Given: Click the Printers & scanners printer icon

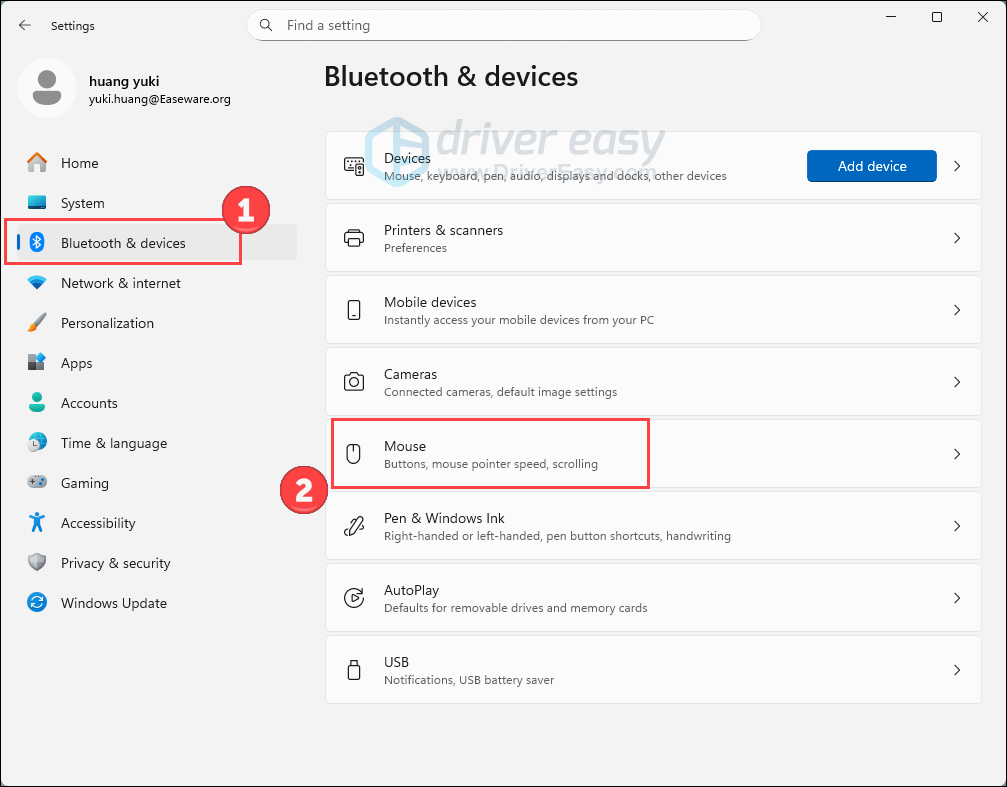Looking at the screenshot, I should click(354, 238).
